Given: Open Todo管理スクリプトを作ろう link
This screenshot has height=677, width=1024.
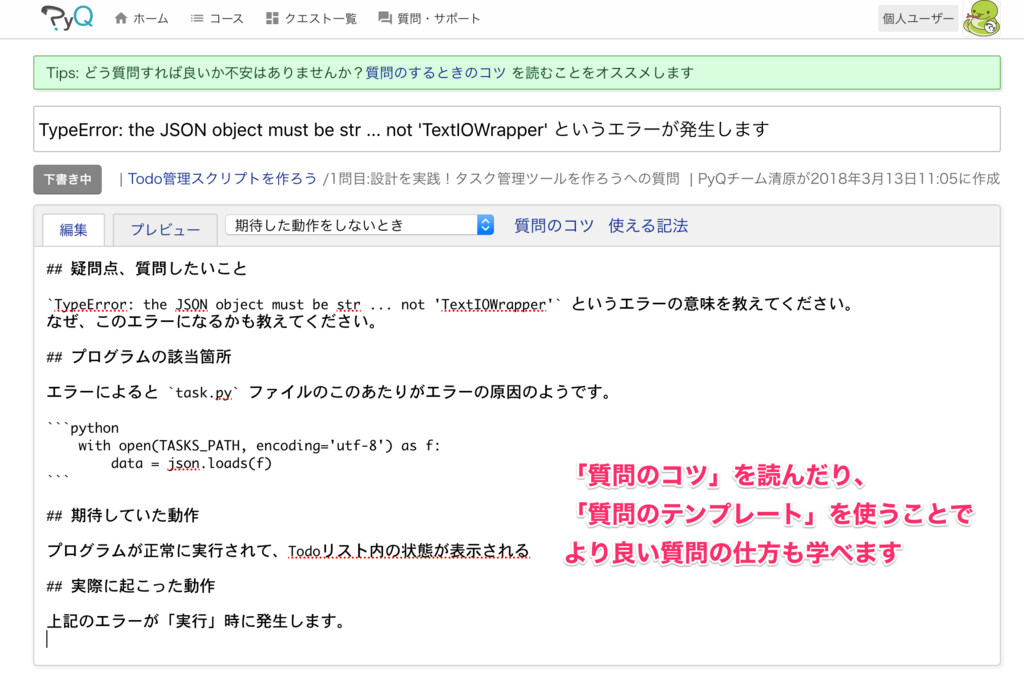Looking at the screenshot, I should click(222, 179).
